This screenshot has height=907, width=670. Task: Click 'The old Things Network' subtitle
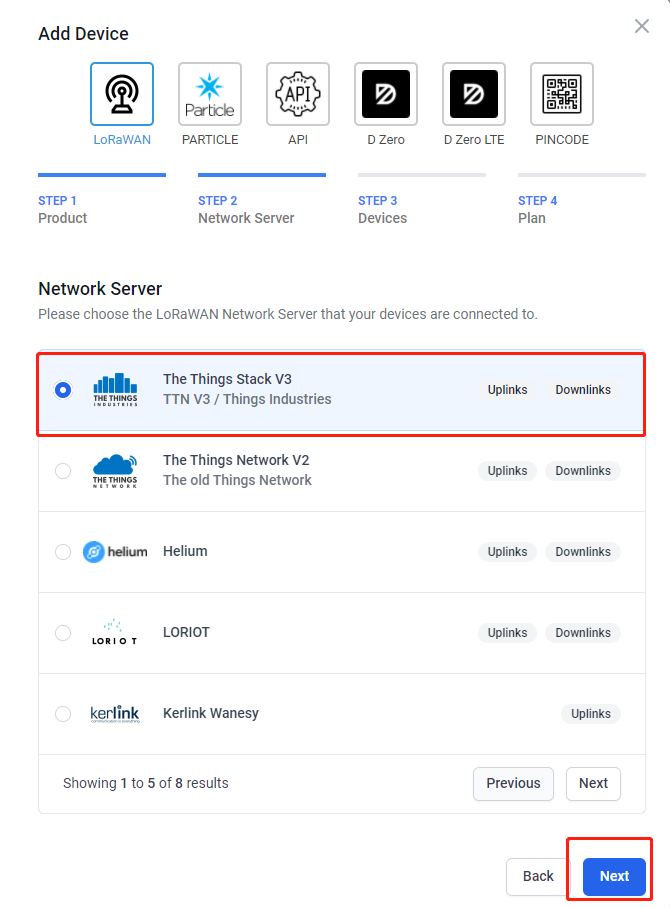(x=237, y=480)
